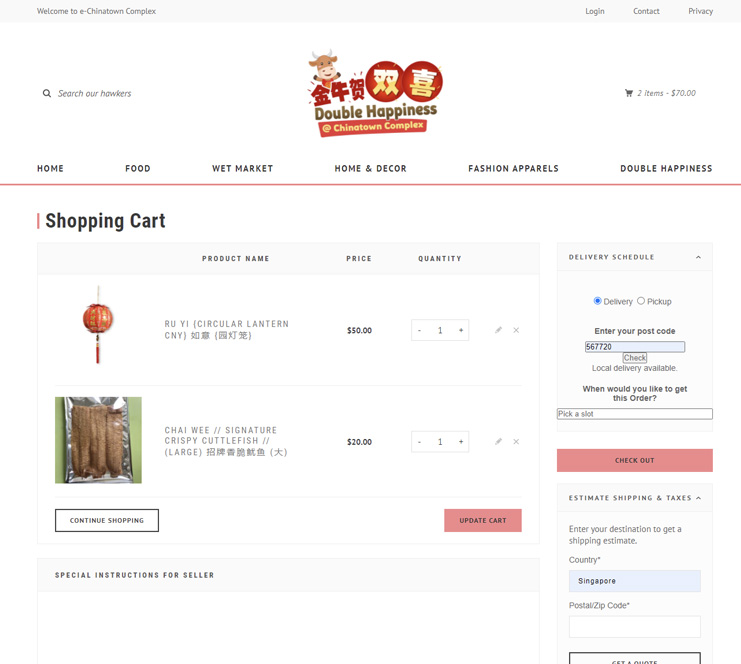Remove the Crispy Cuttlefish item from cart
Viewport: 741px width, 664px height.
(x=516, y=441)
